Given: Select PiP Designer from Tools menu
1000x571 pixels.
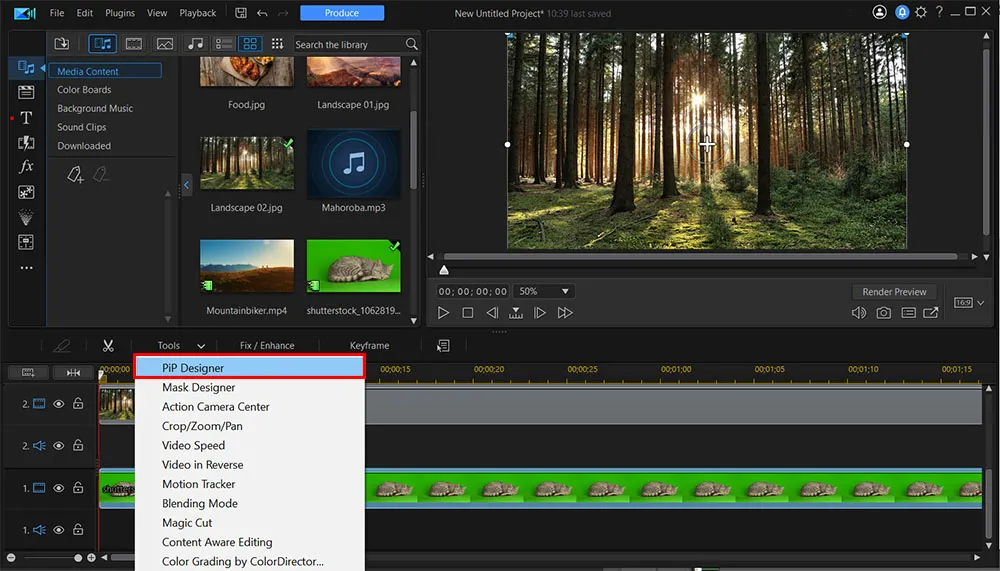Looking at the screenshot, I should tap(250, 368).
